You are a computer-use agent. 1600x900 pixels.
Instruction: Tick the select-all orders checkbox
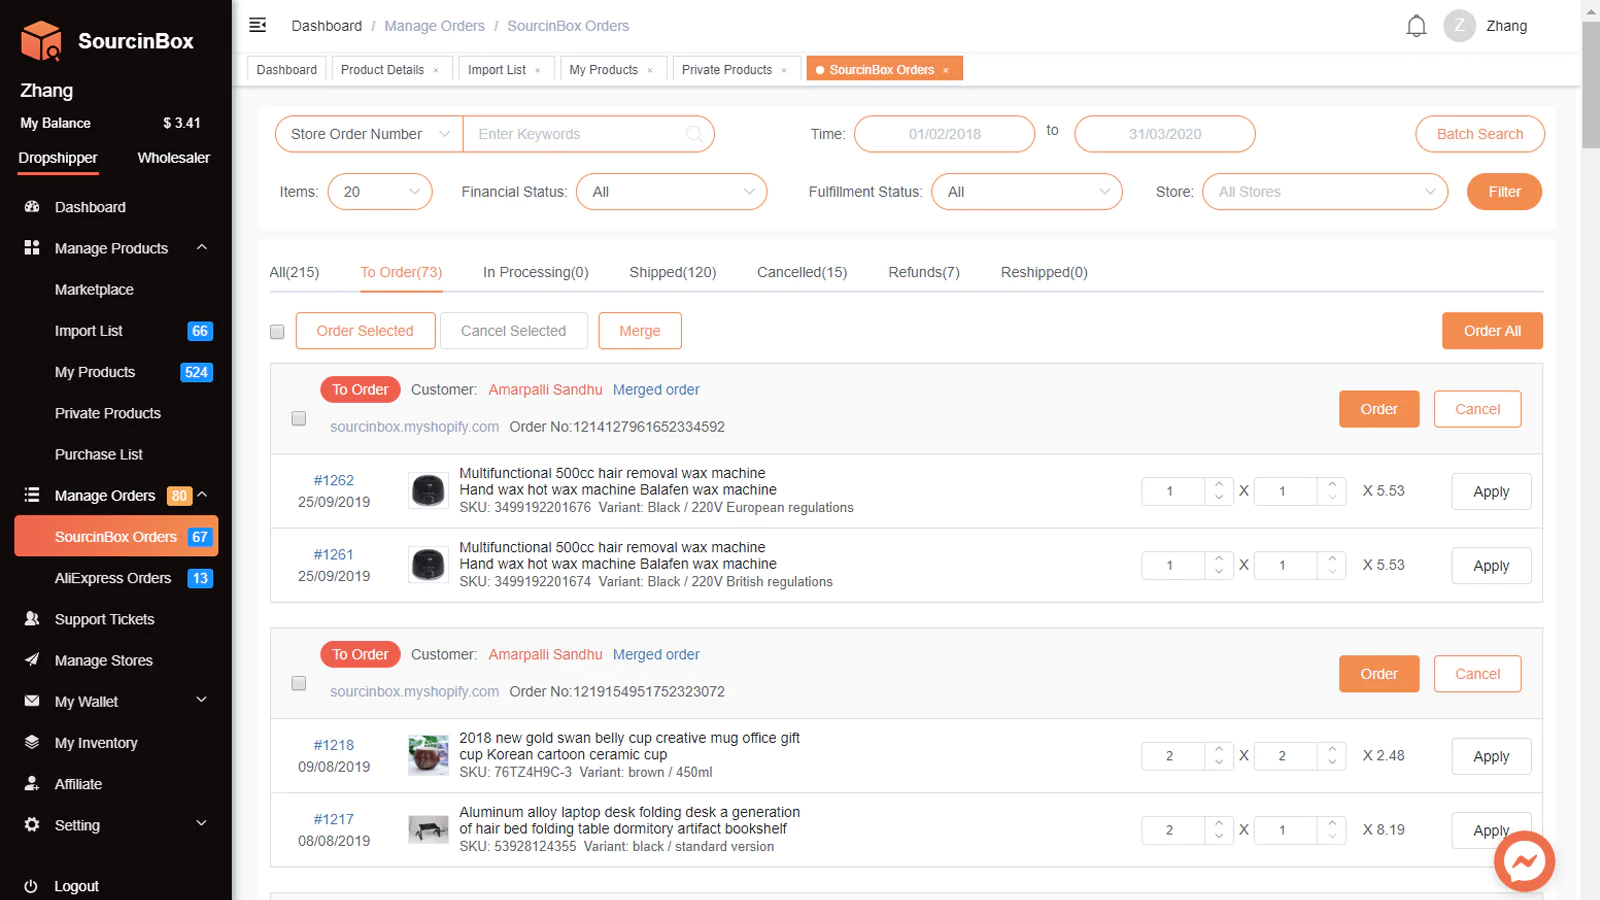pyautogui.click(x=277, y=332)
